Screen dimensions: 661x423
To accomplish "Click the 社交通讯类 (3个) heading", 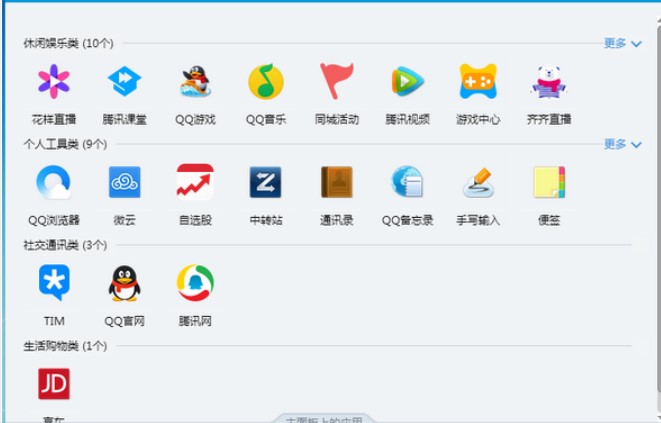I will pyautogui.click(x=65, y=245).
